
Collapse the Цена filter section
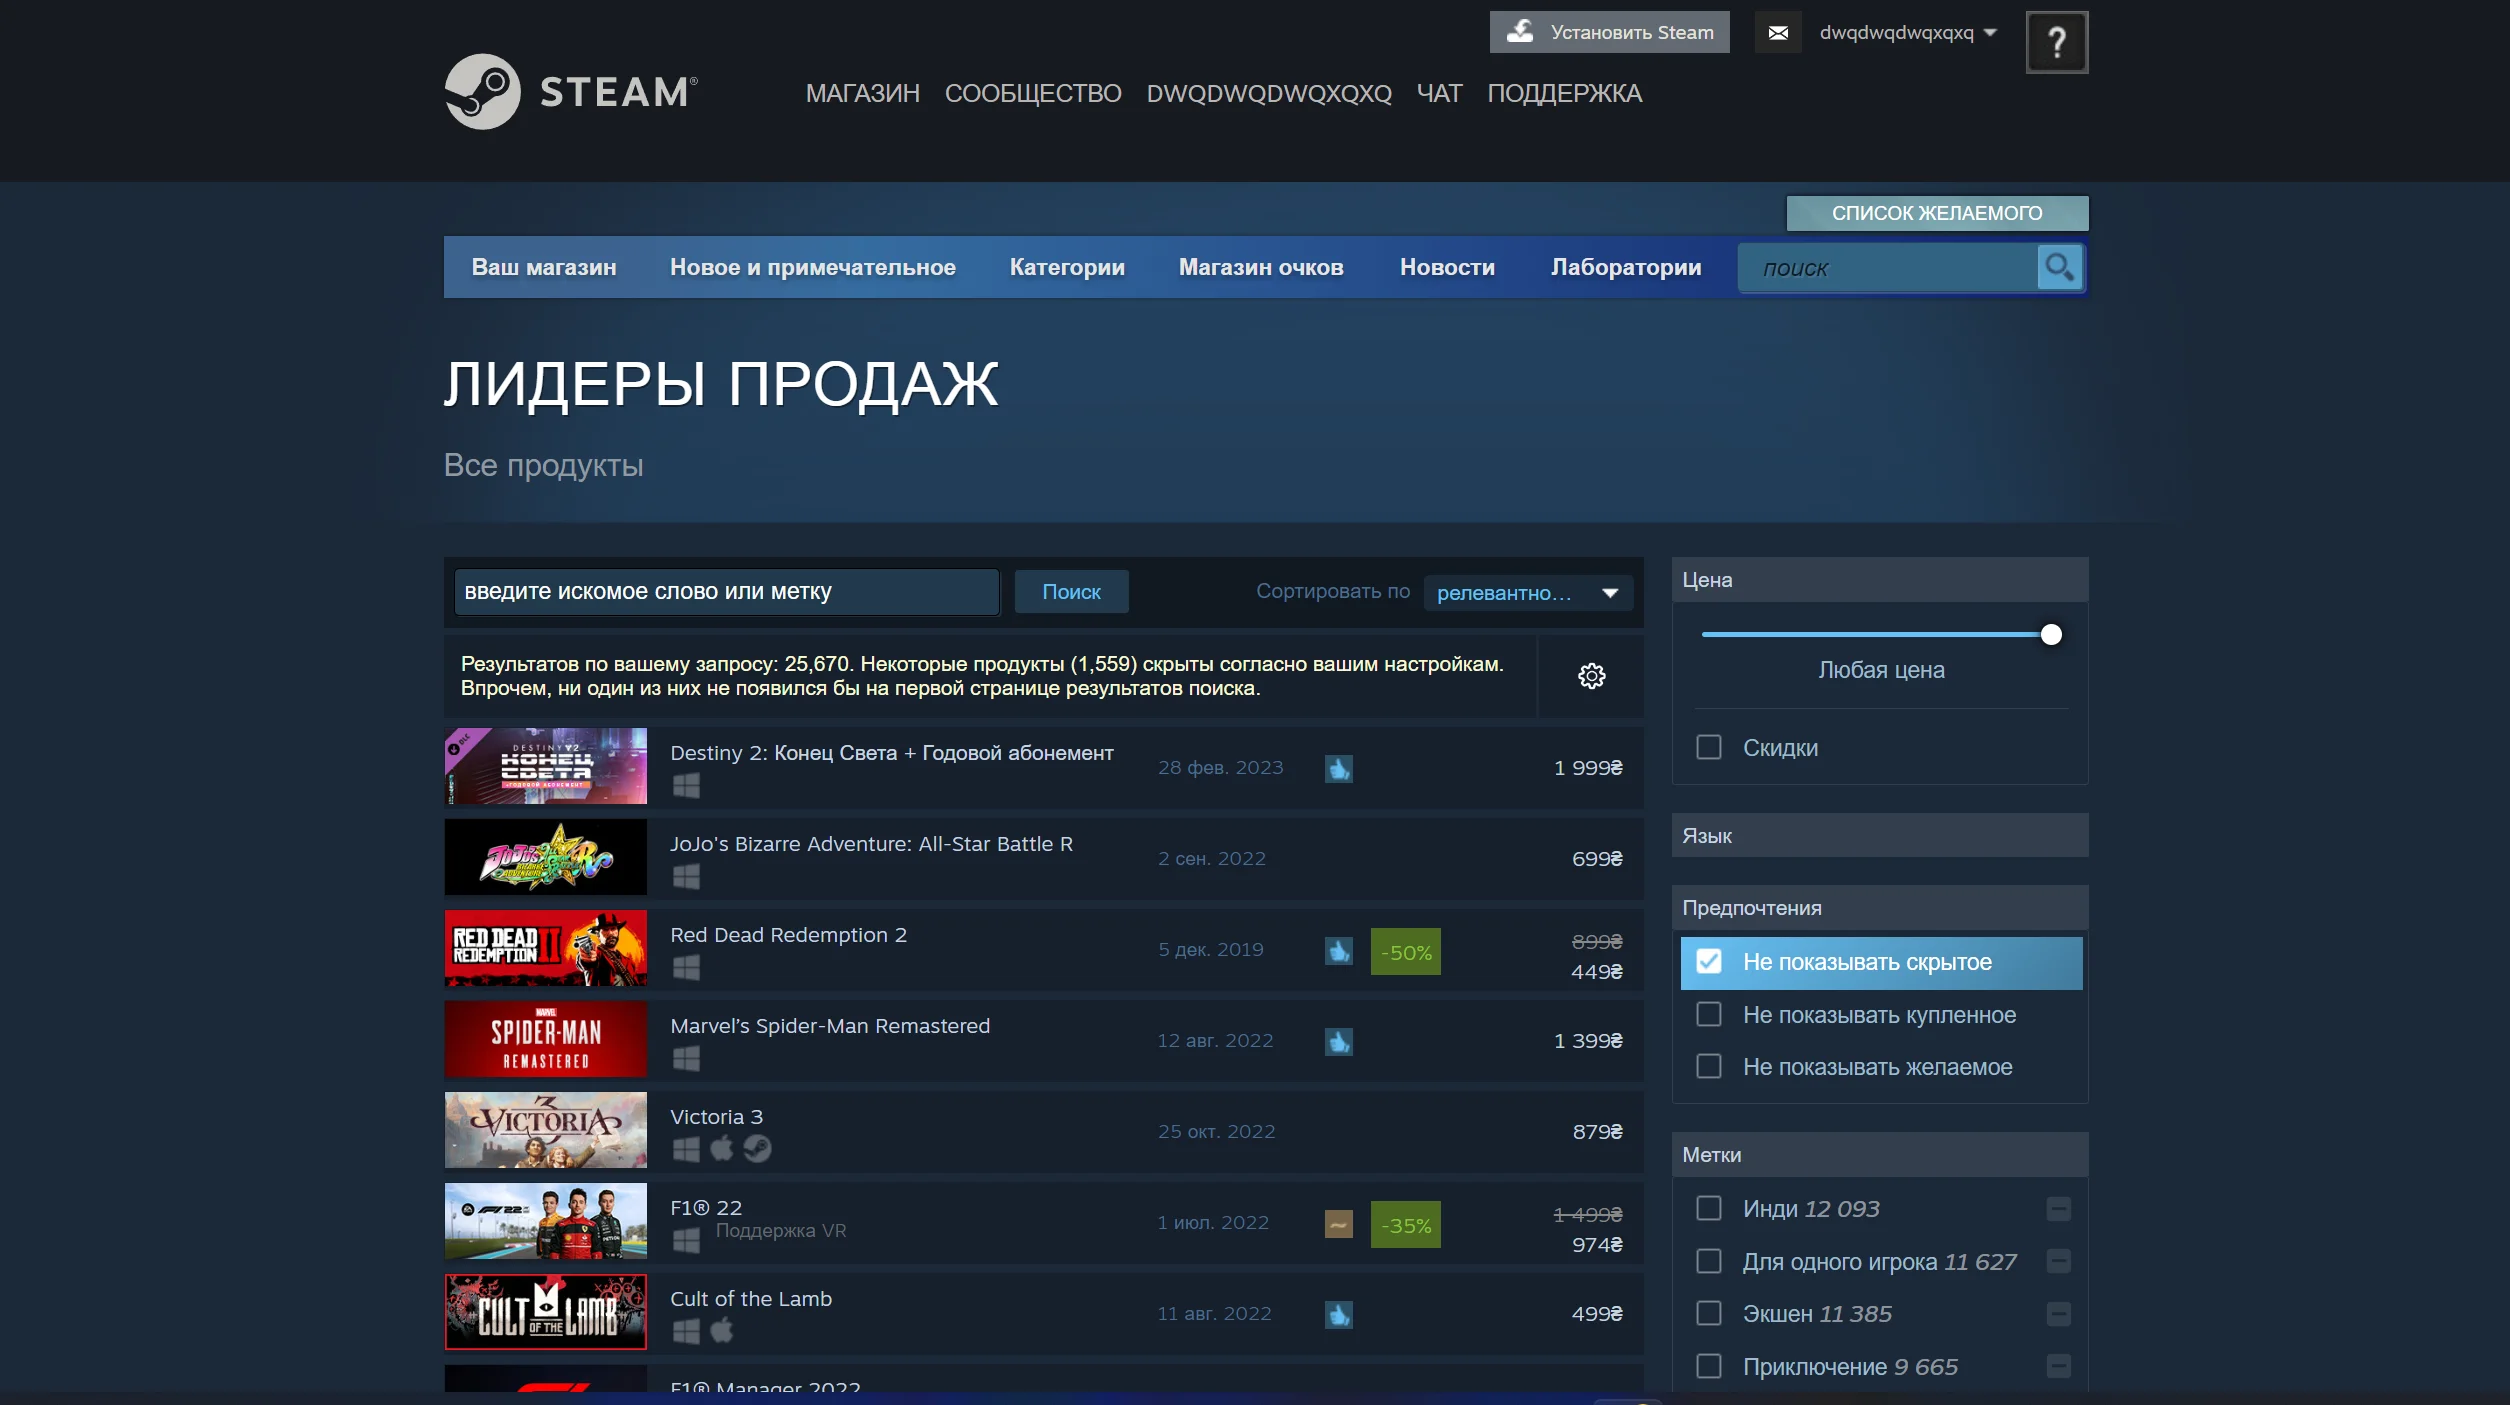point(1880,580)
